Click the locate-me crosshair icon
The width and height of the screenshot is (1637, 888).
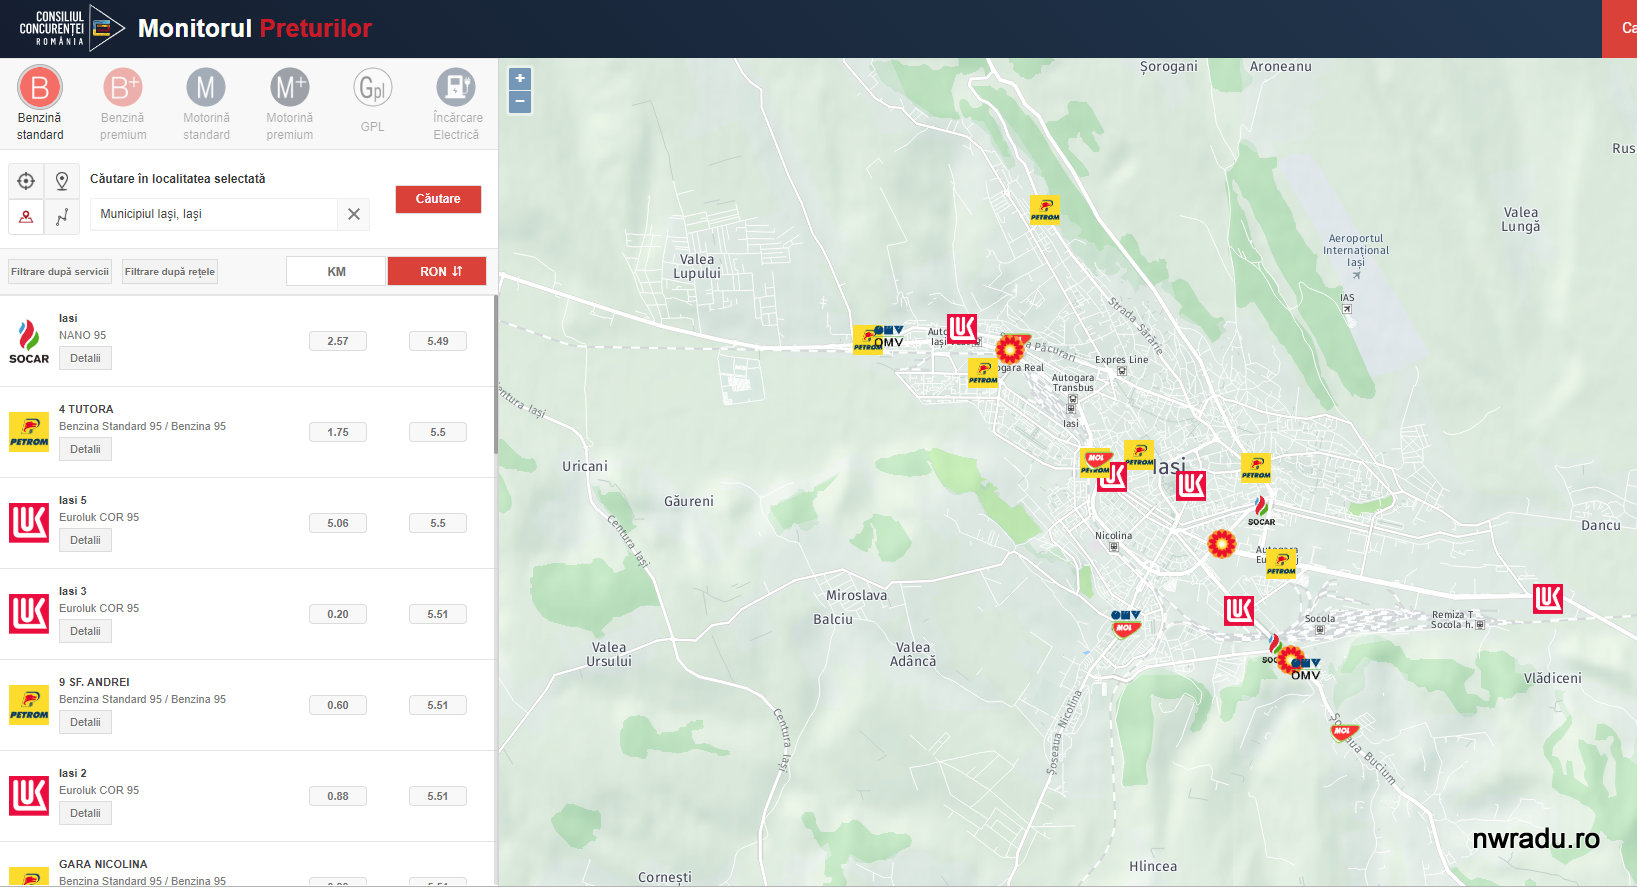point(26,181)
